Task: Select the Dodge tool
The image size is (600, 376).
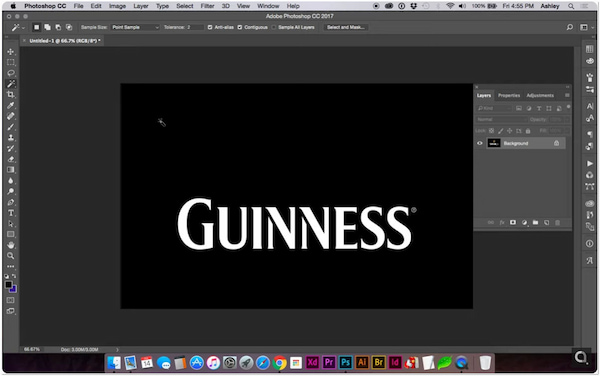Action: (x=11, y=191)
